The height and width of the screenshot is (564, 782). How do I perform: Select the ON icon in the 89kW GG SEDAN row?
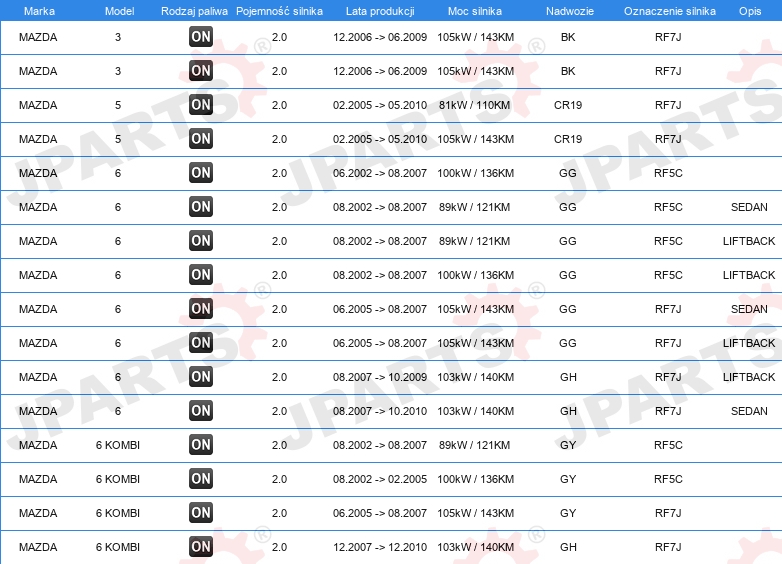pos(201,206)
